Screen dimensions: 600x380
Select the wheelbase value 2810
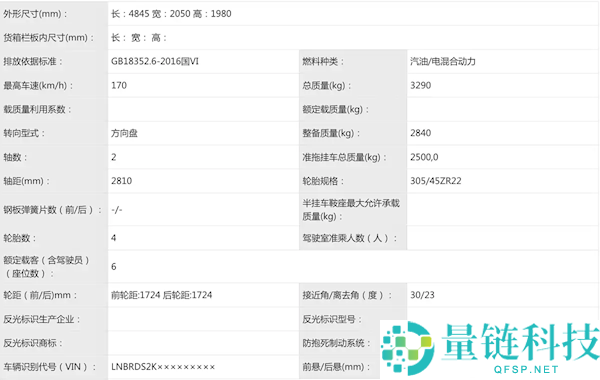(122, 181)
